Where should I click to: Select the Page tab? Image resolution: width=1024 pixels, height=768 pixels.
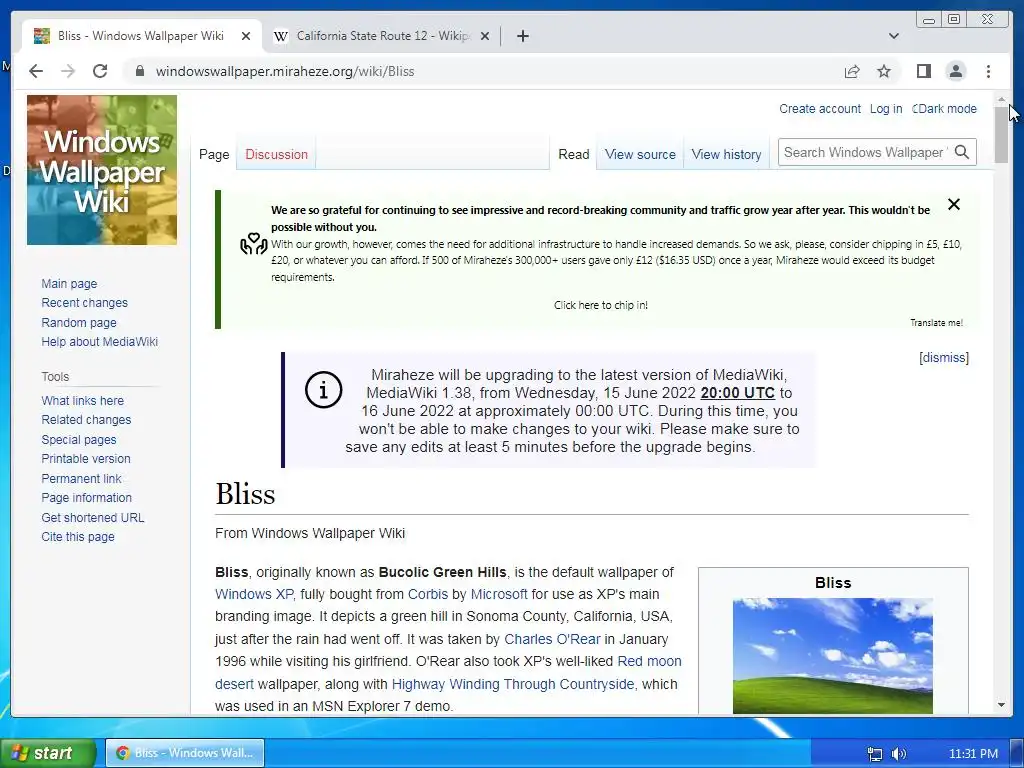(214, 155)
